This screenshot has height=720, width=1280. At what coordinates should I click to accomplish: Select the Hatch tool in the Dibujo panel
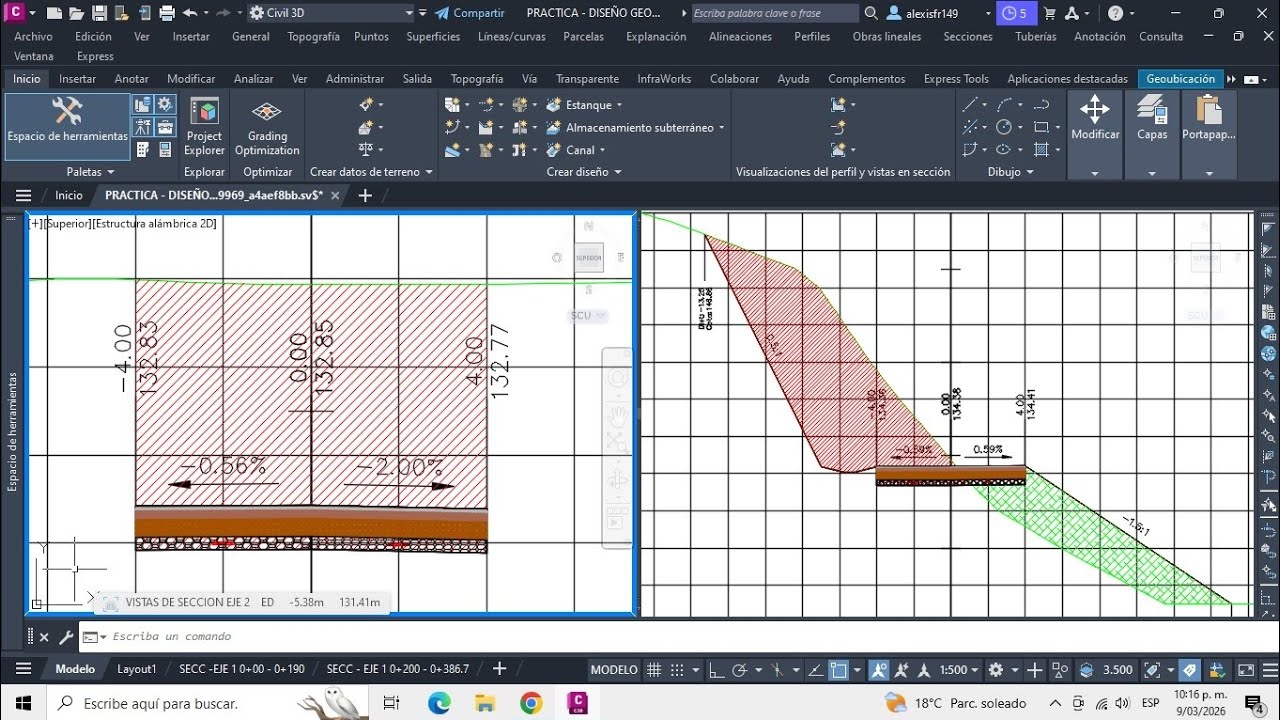click(x=1041, y=150)
